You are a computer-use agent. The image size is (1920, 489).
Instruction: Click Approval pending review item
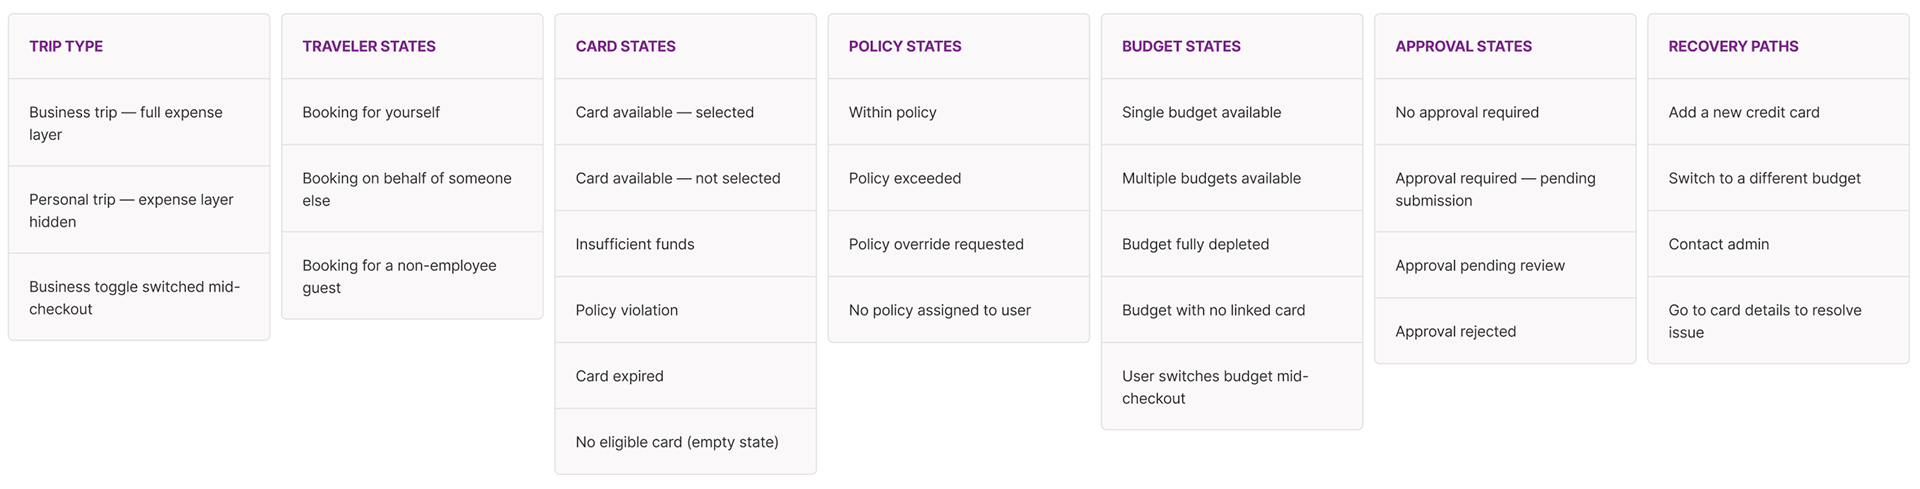pos(1505,265)
